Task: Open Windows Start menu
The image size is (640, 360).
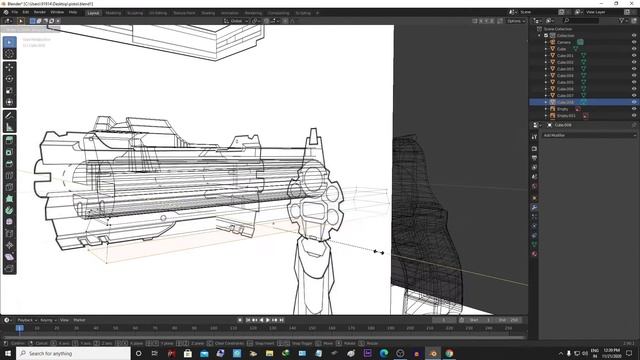Action: 8,353
